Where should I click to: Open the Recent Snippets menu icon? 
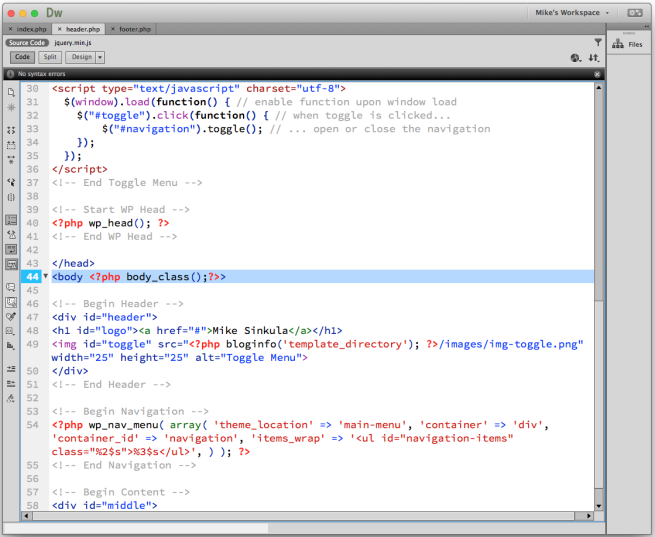[x=11, y=331]
